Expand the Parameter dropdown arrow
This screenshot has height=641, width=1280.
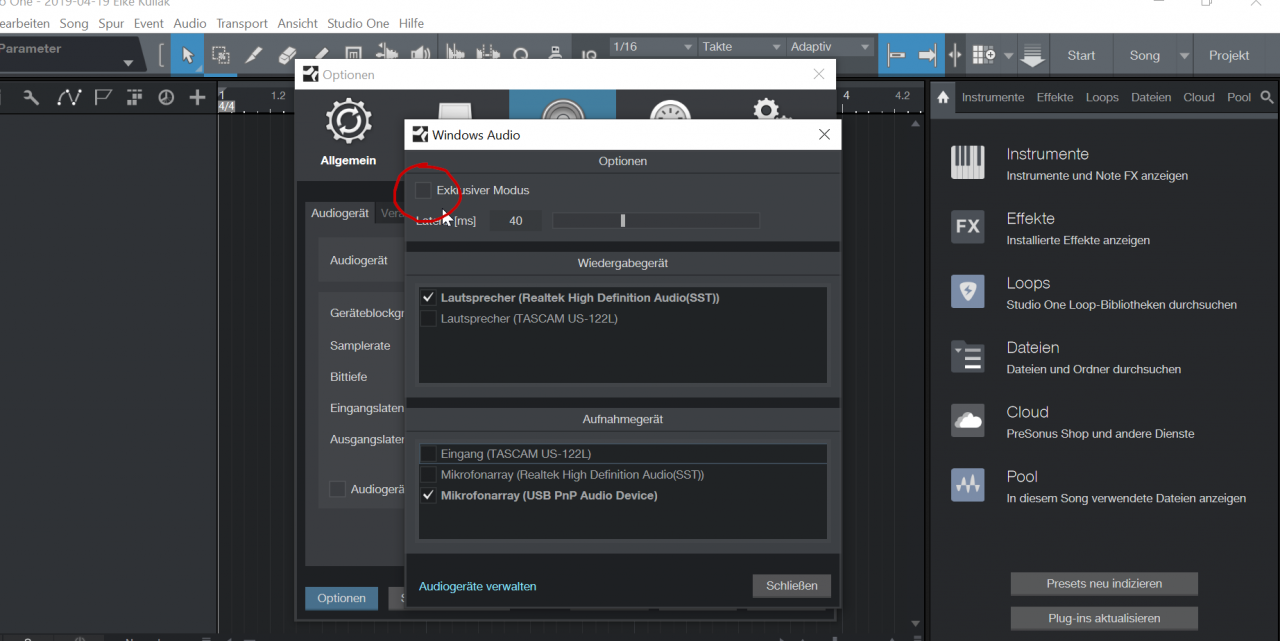click(128, 64)
